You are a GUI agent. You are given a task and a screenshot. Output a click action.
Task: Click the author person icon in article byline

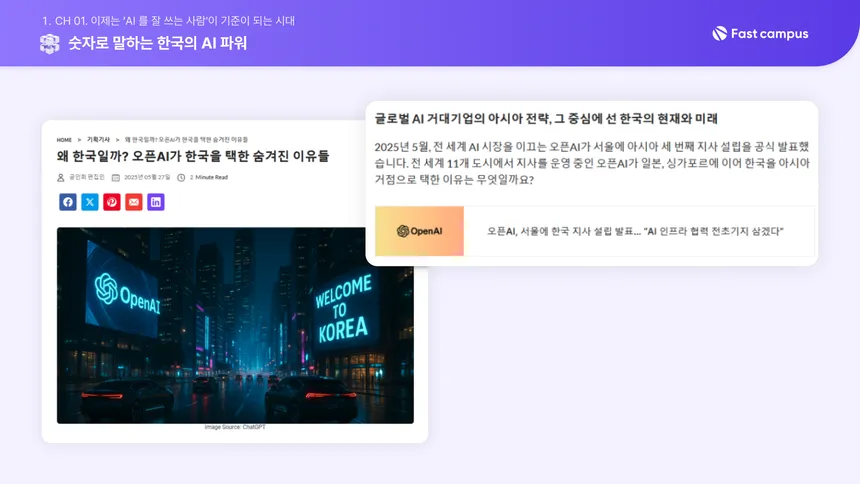coord(61,177)
